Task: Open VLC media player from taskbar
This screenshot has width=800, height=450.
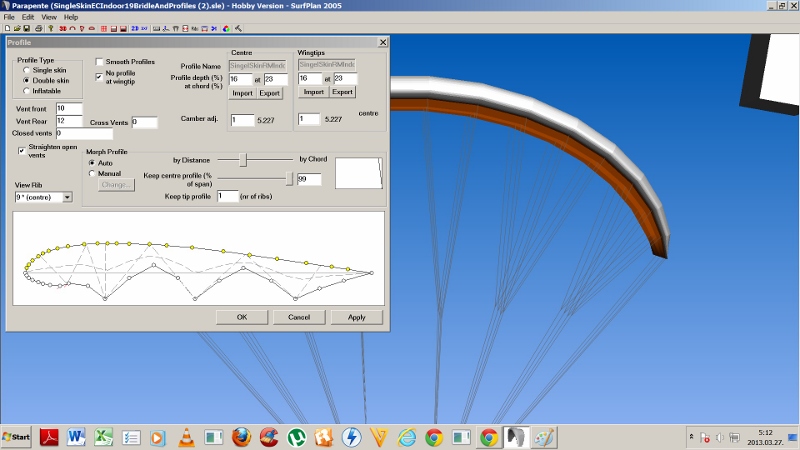Action: [x=185, y=437]
